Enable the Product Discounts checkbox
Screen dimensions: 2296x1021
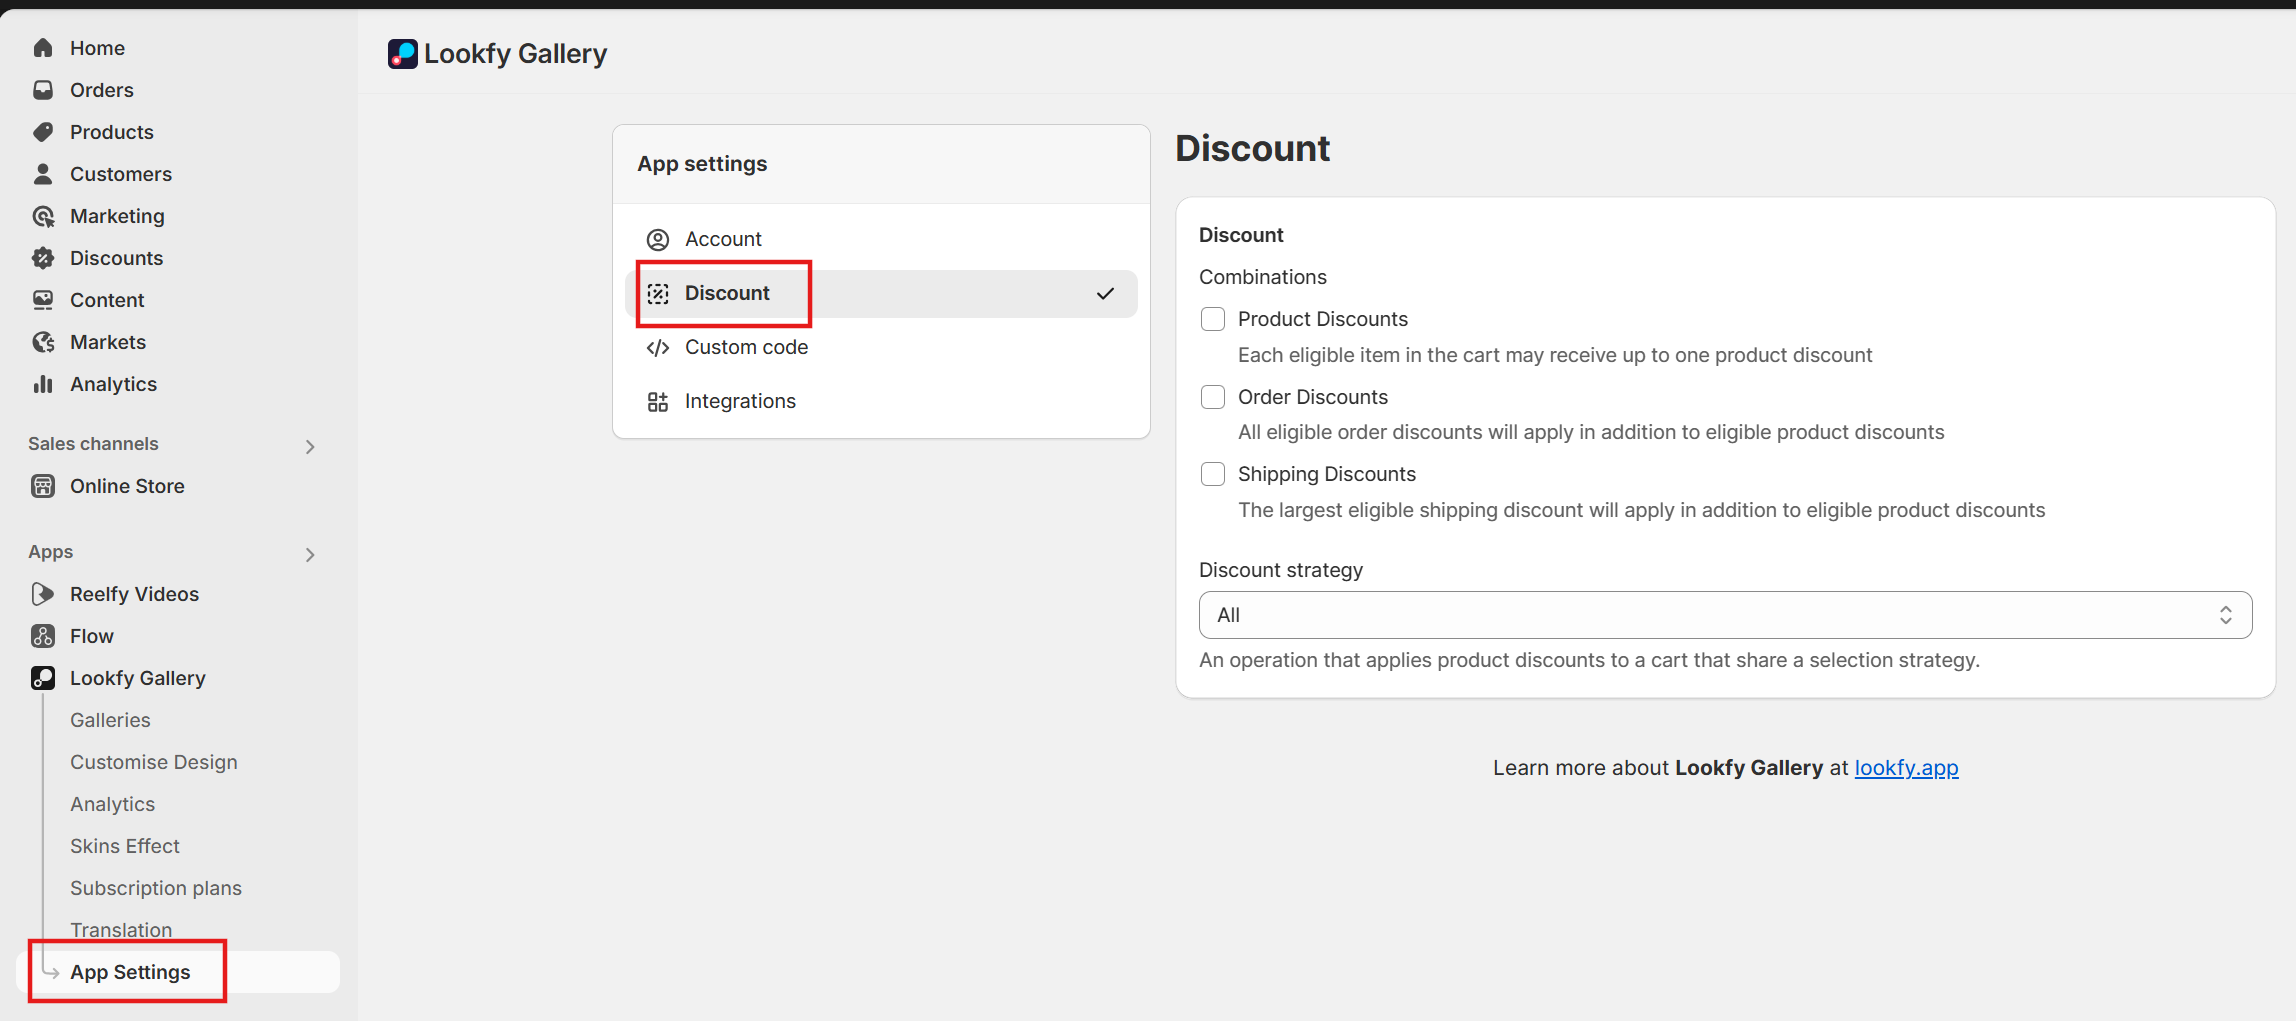click(x=1213, y=319)
